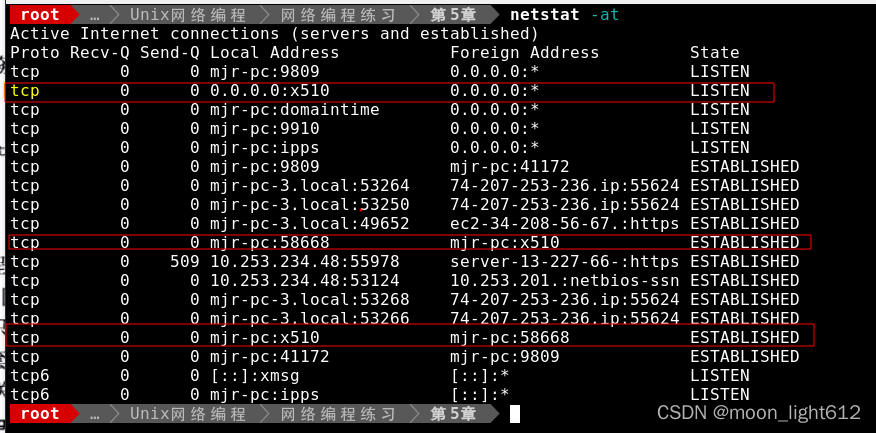Select local address "10.253.234.48:55978"
This screenshot has height=433, width=876.
304,261
